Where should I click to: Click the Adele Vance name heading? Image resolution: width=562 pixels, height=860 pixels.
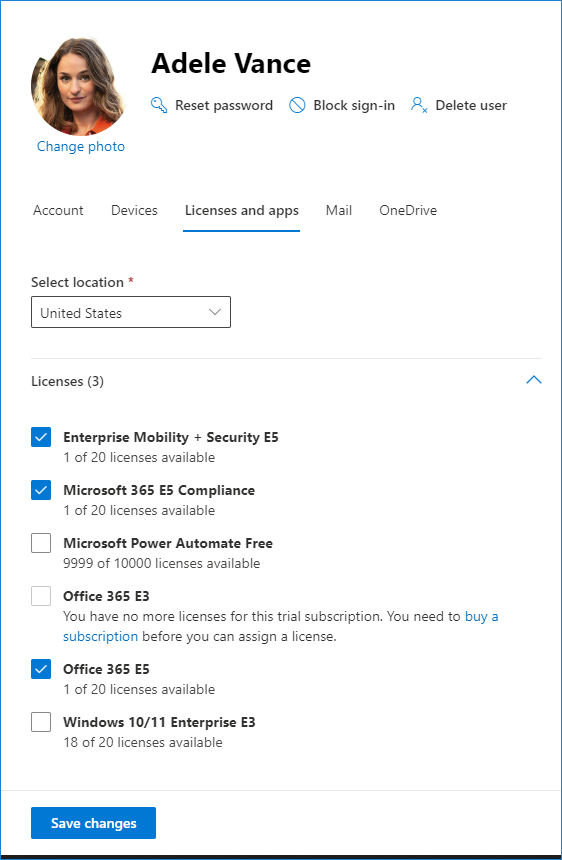pos(231,64)
